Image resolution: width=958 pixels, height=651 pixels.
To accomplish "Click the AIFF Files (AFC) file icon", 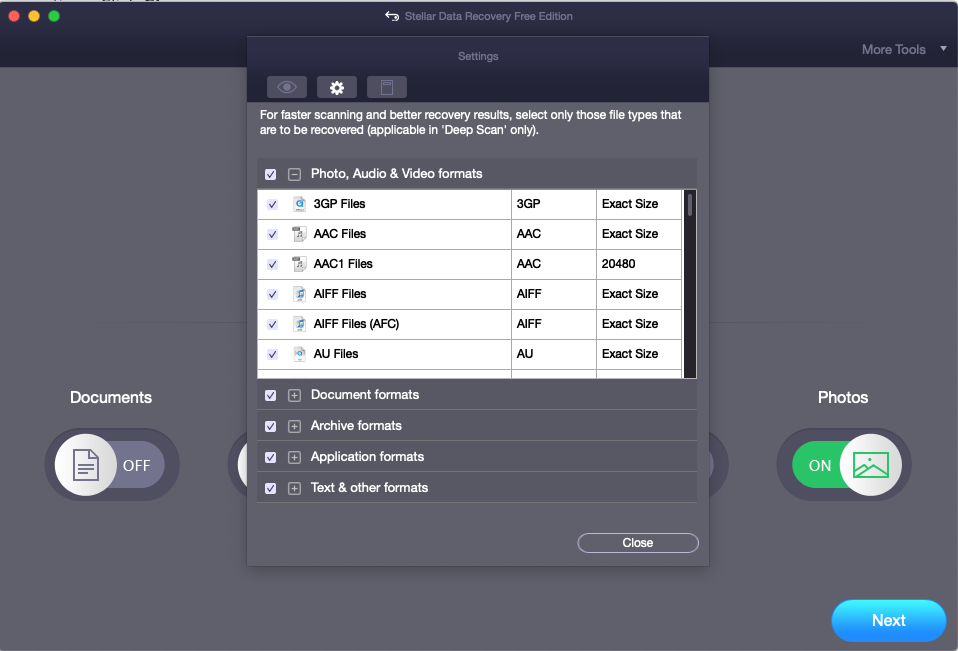I will click(299, 324).
